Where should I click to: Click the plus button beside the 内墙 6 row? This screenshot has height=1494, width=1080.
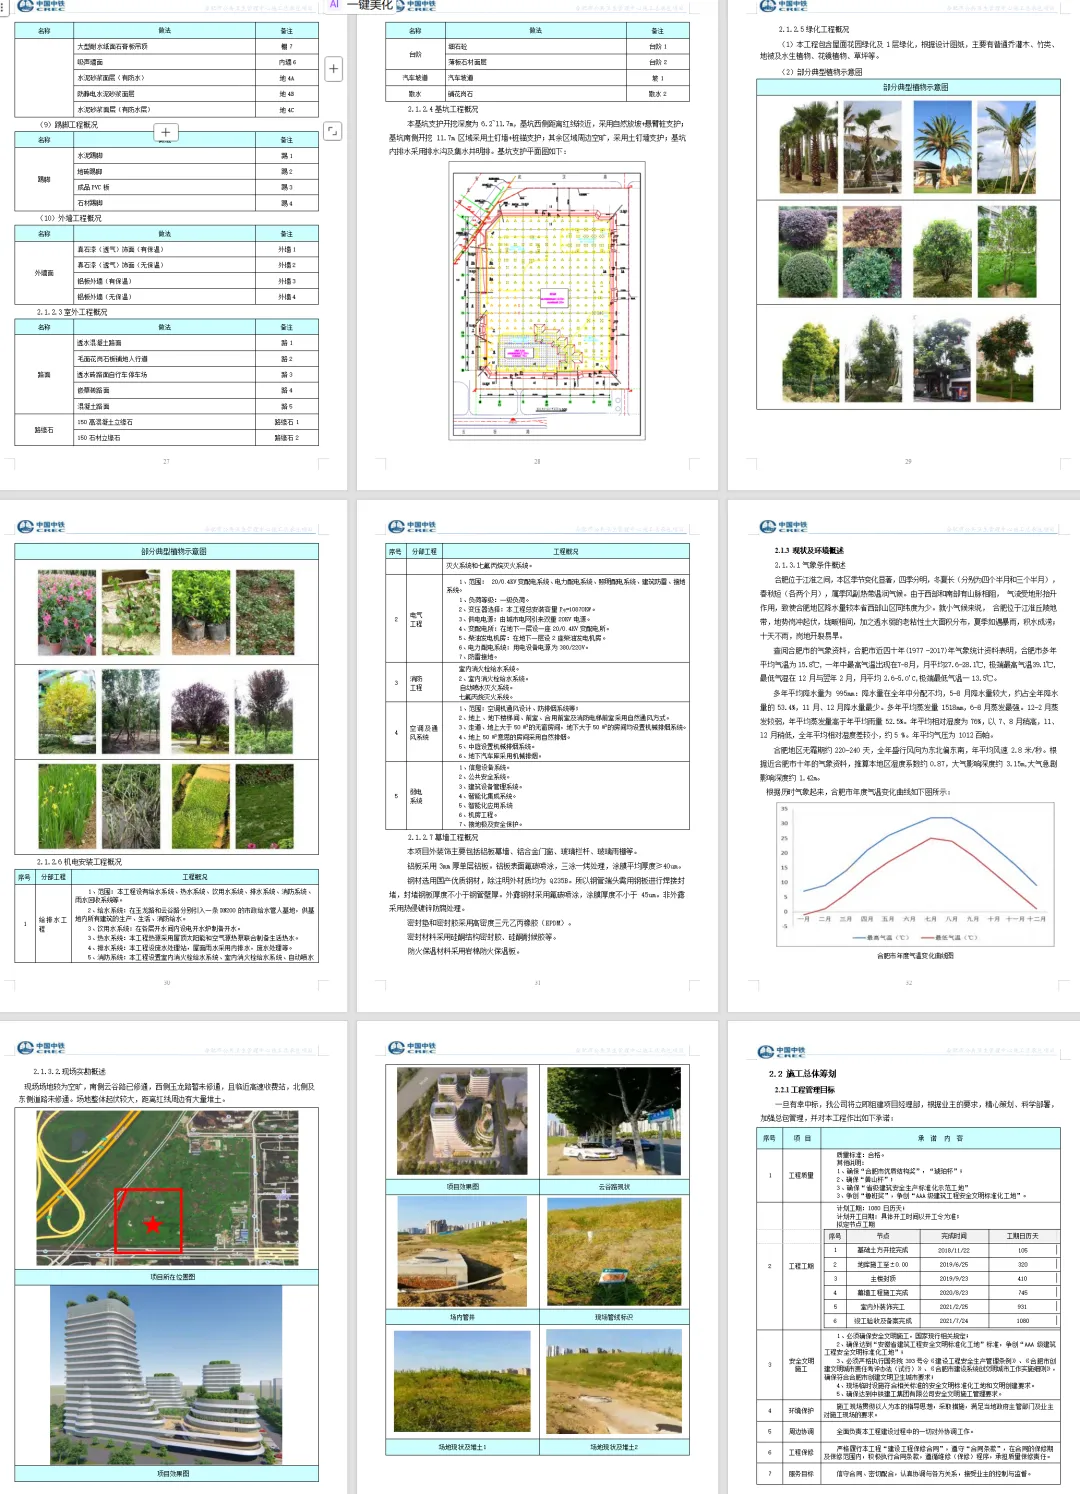pos(334,69)
